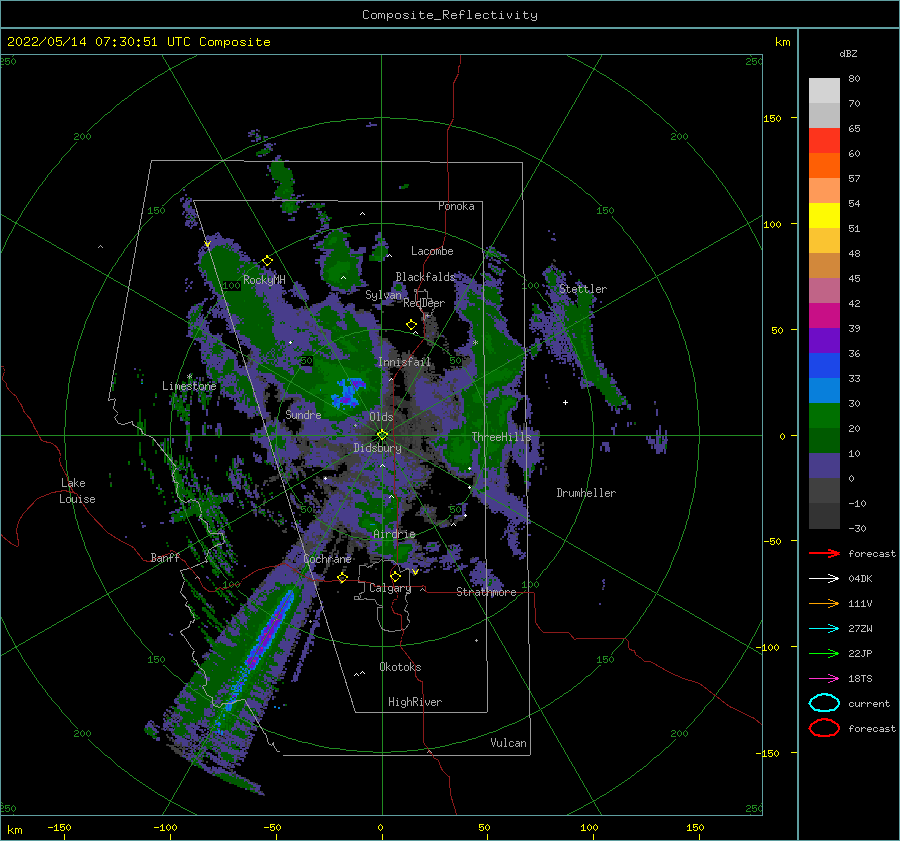900x841 pixels.
Task: Click the lightest gray 80 dBZ swatch
Action: pos(824,91)
